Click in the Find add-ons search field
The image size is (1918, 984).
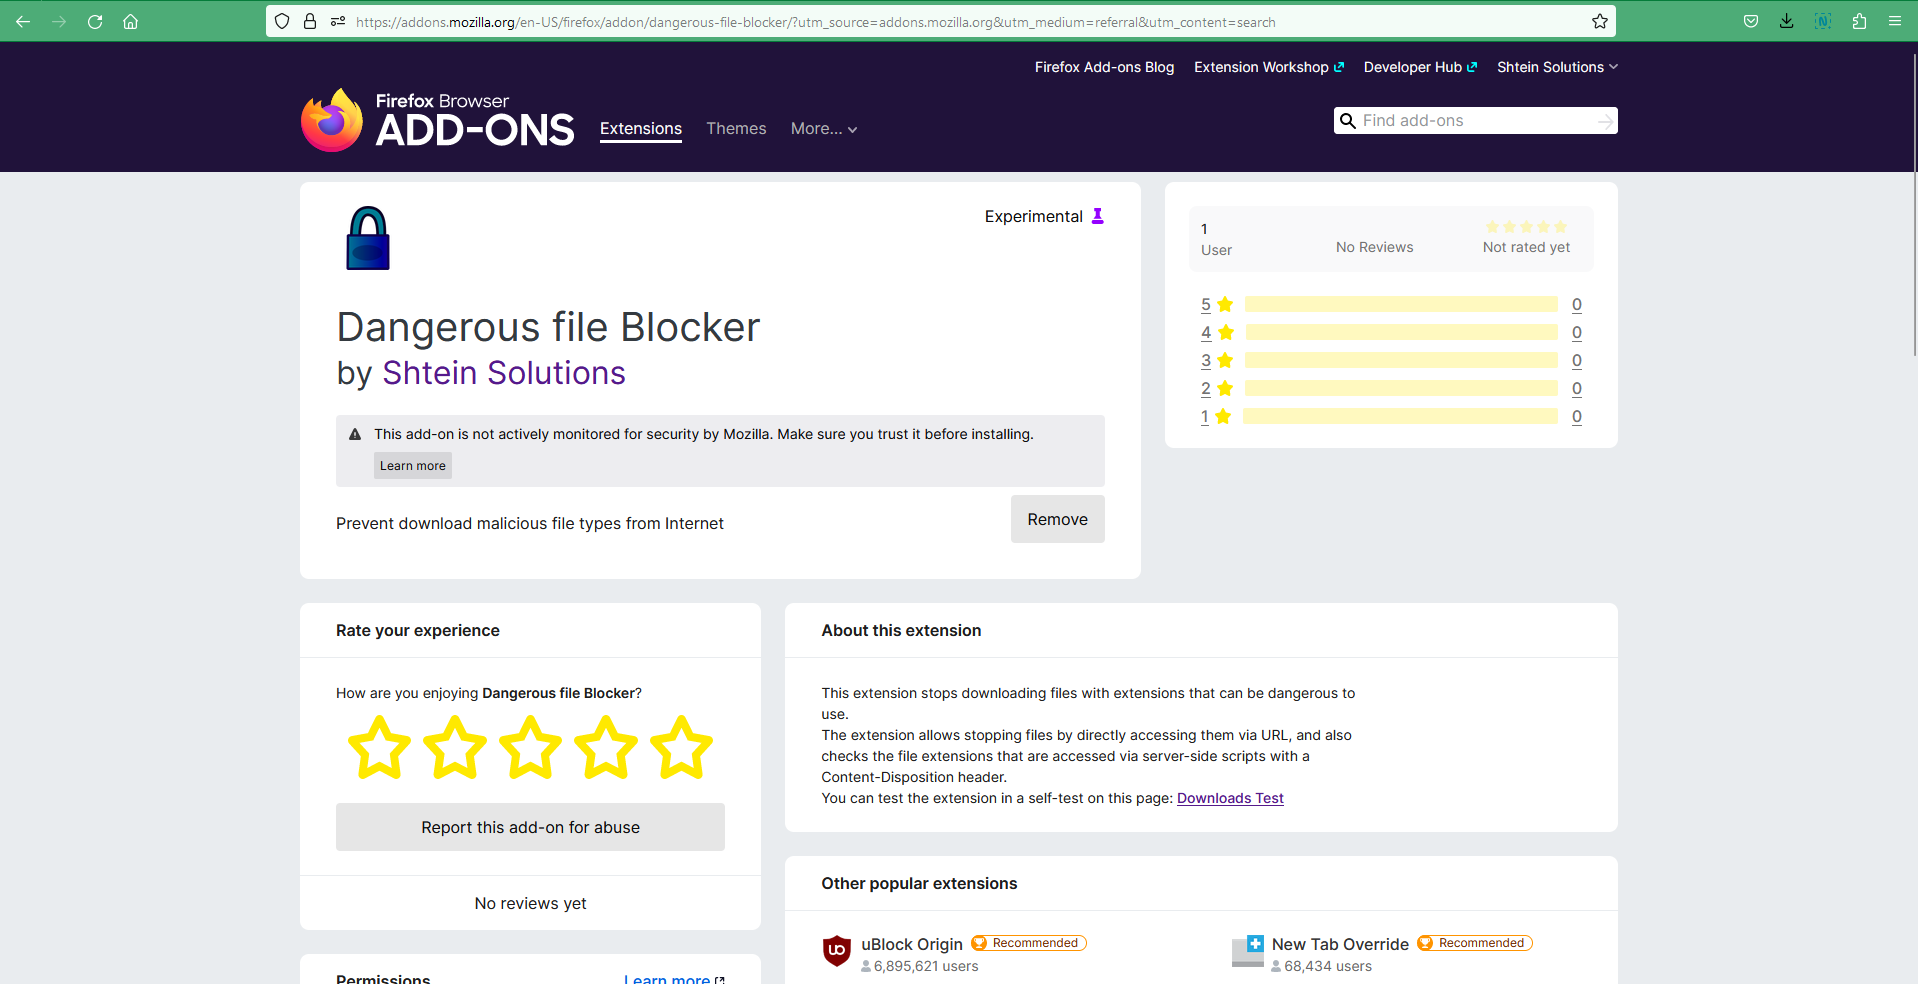1476,121
